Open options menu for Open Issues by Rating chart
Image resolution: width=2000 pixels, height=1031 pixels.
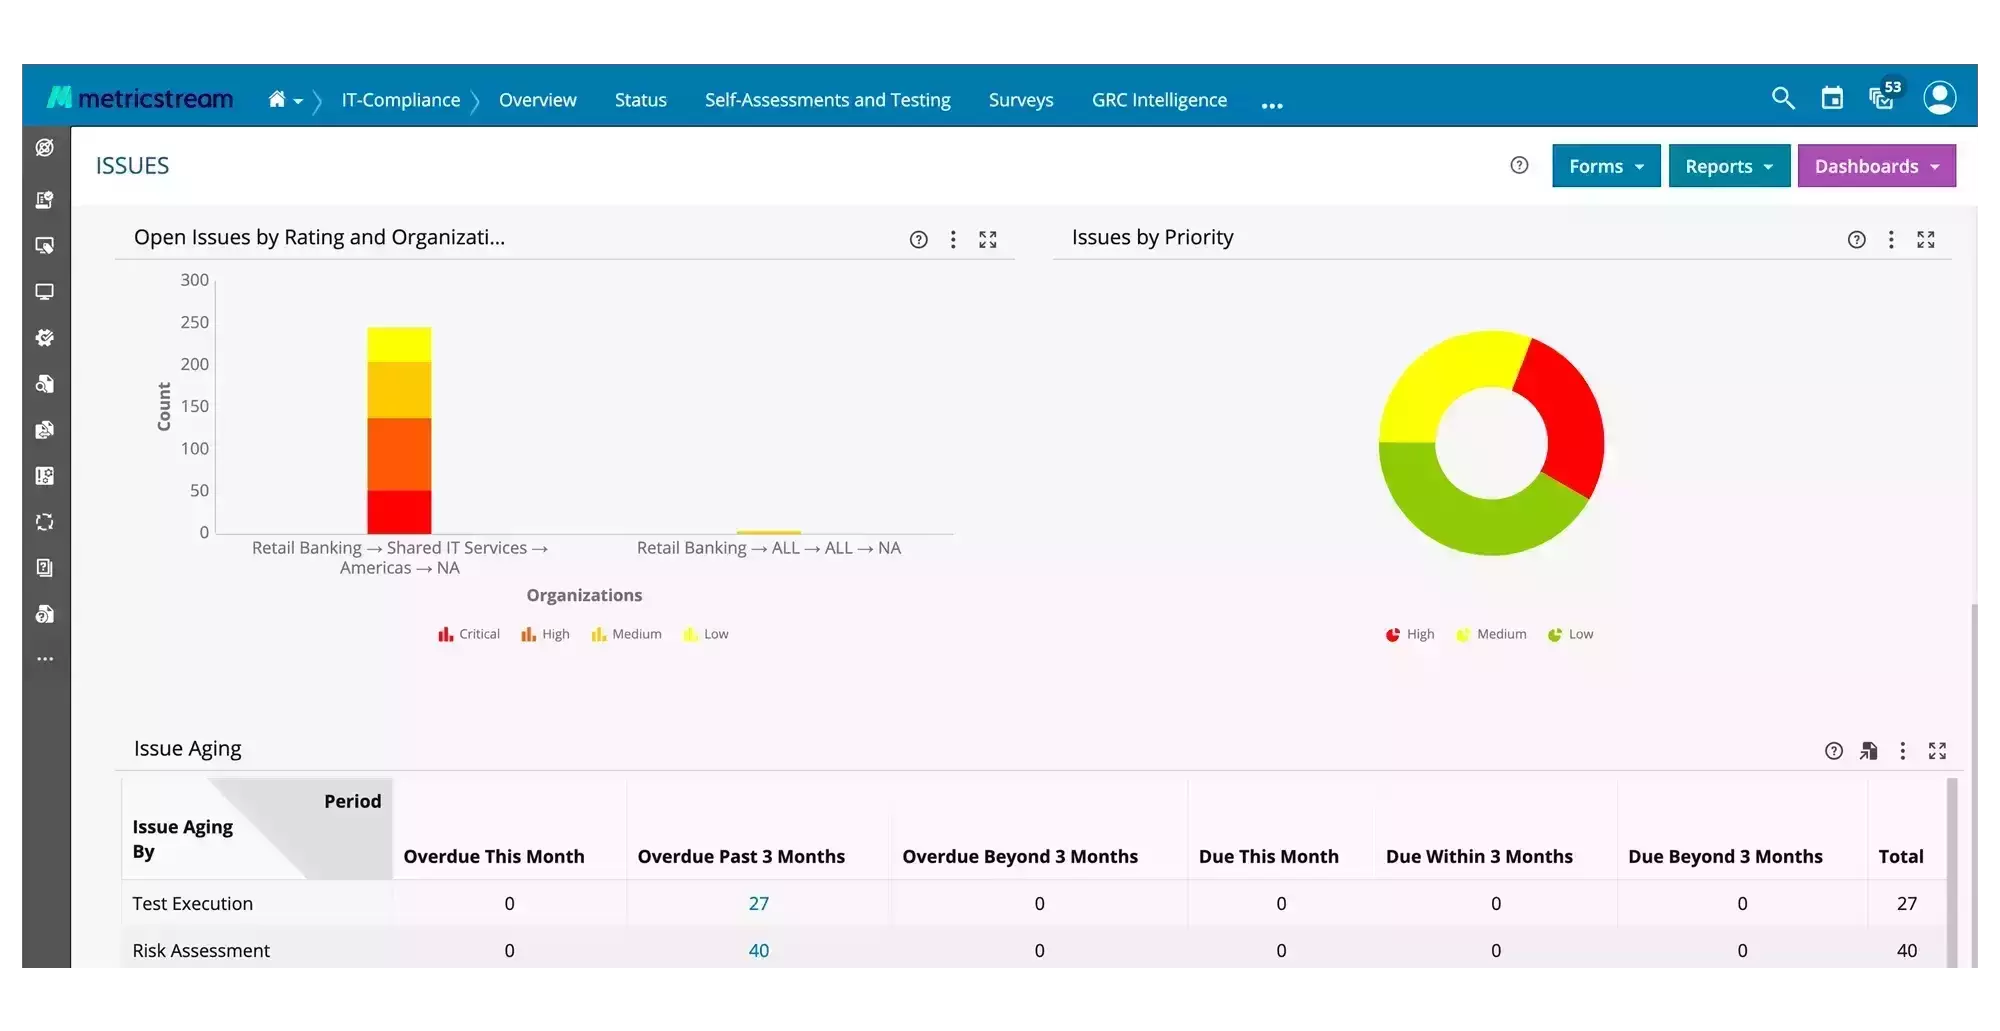click(x=953, y=240)
